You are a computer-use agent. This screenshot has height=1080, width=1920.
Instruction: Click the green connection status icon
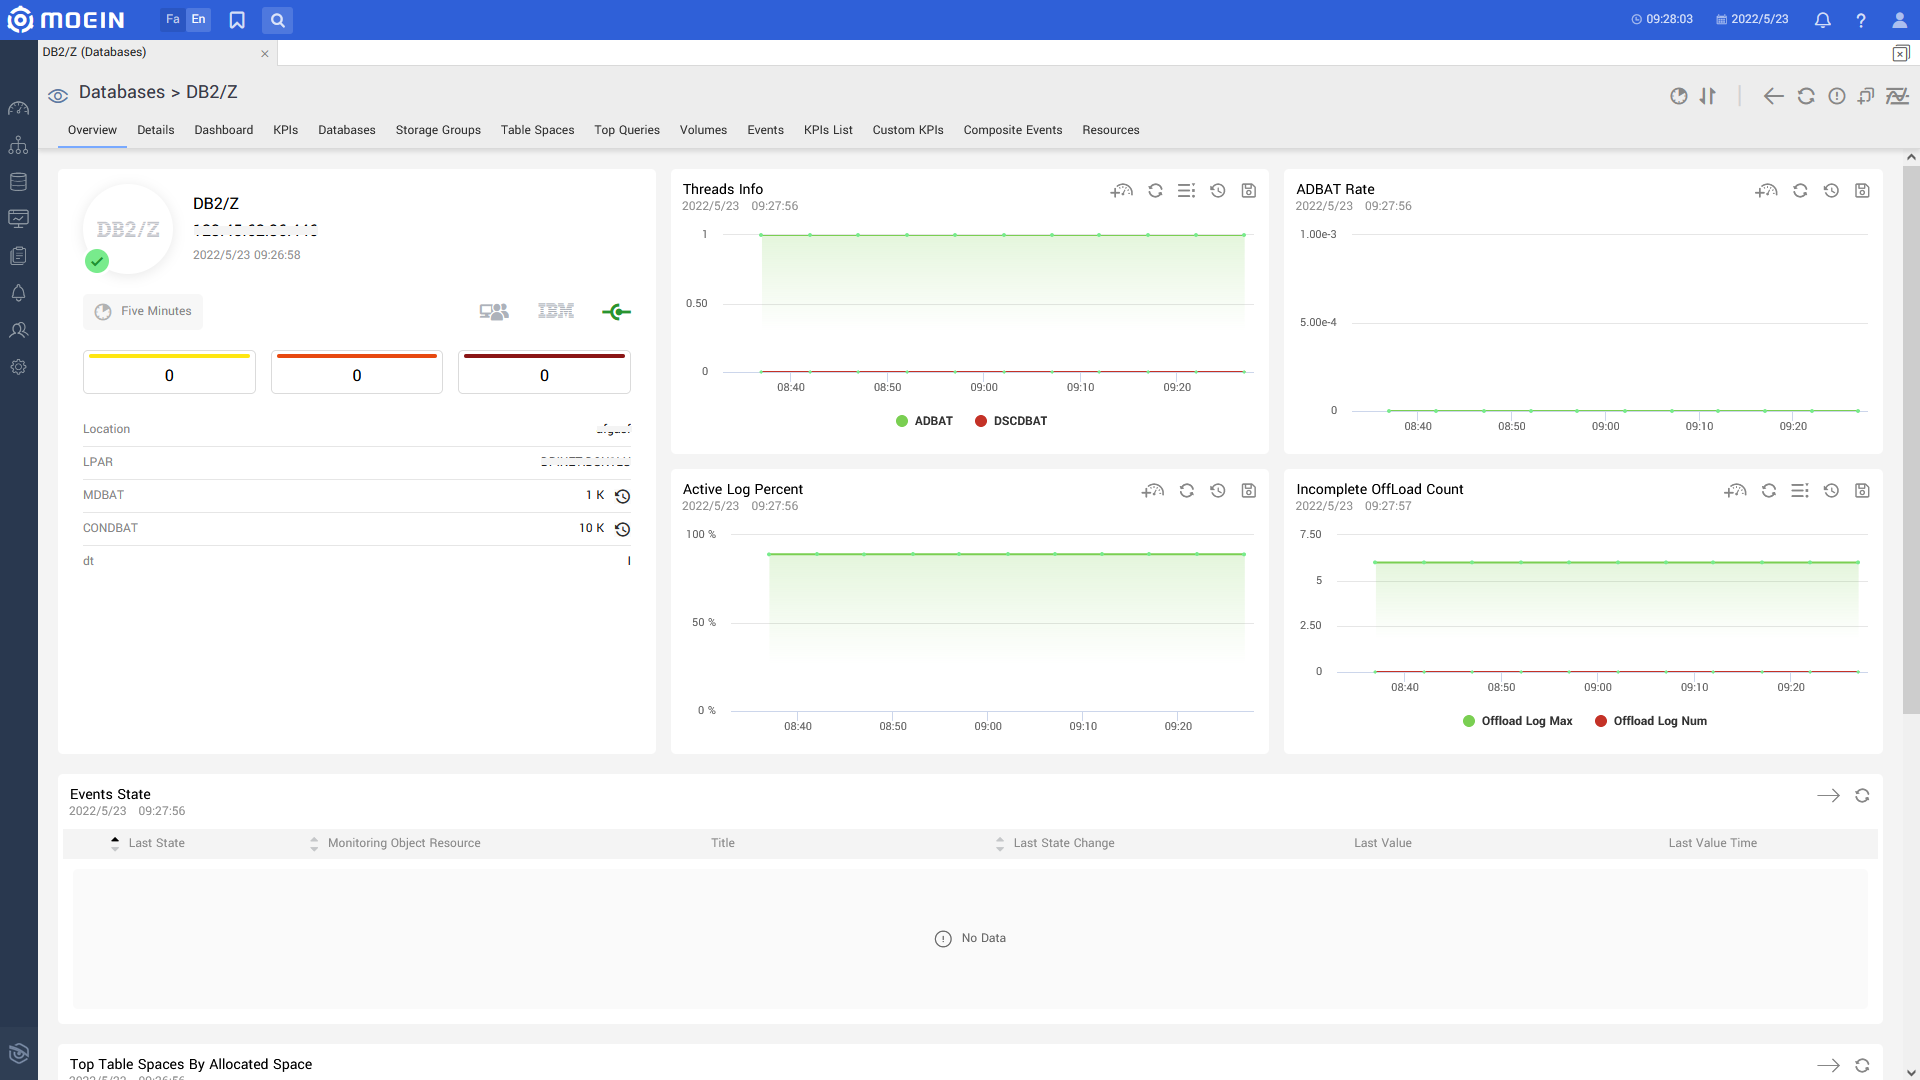[616, 312]
